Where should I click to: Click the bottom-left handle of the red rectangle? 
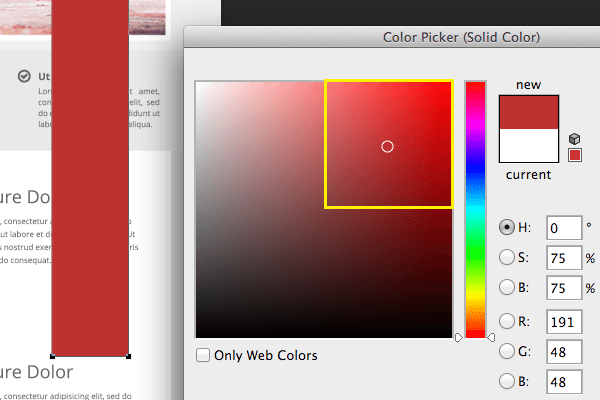tap(52, 356)
